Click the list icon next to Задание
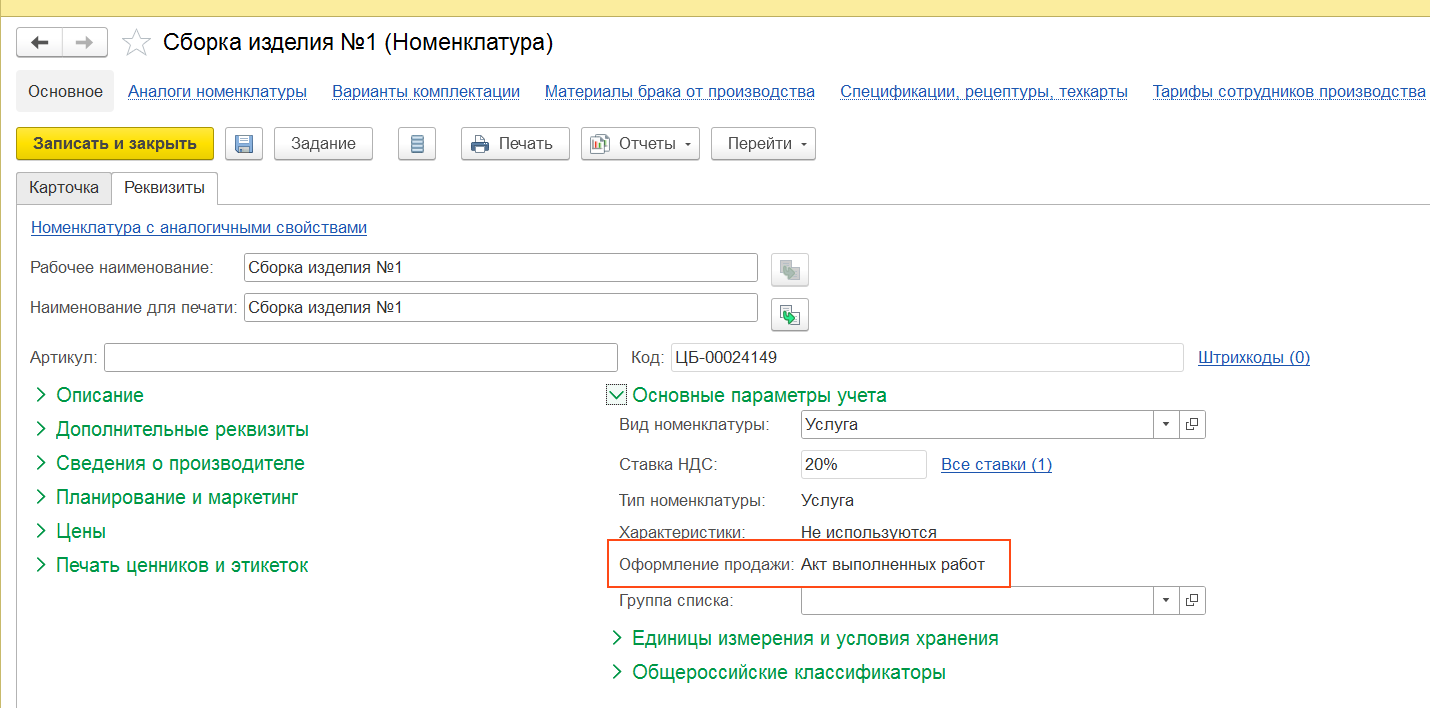Screen dimensions: 1430x708 click(417, 144)
